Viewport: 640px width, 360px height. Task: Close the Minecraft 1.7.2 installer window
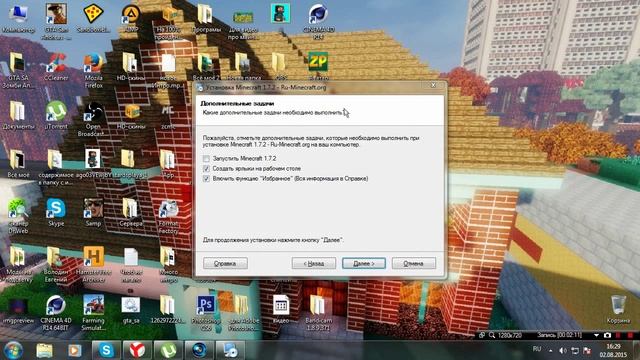pos(433,85)
